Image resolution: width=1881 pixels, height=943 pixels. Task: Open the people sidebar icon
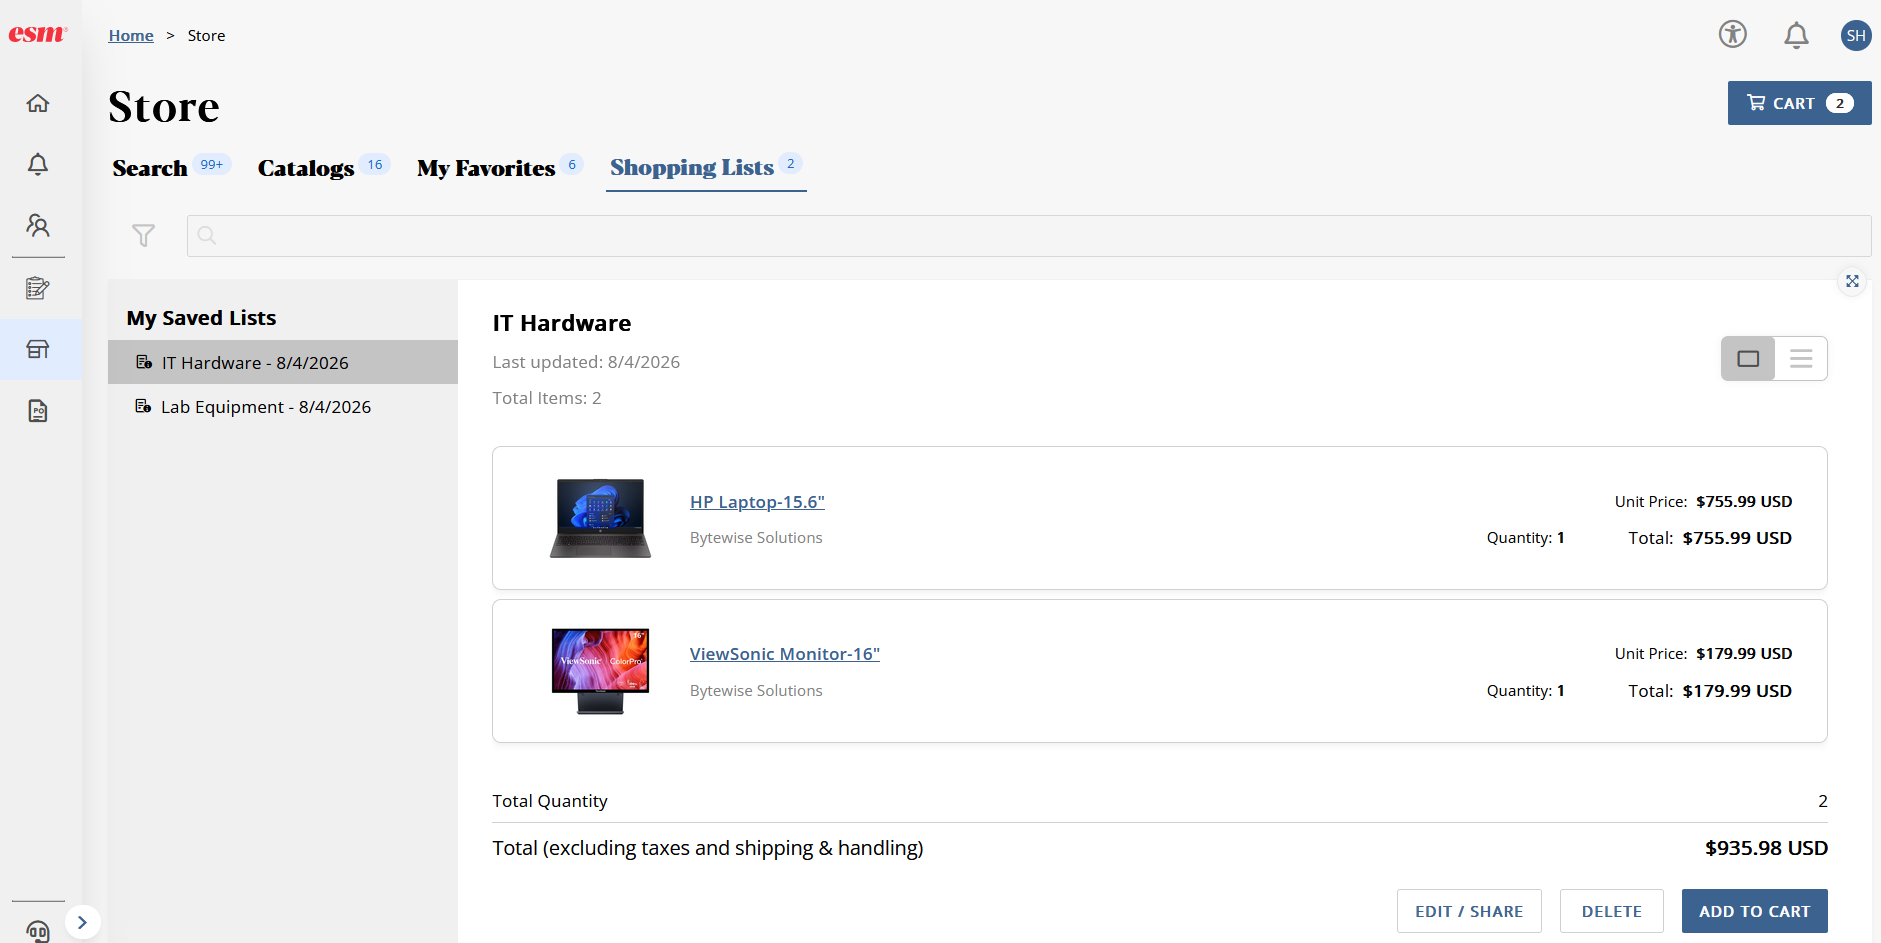[38, 225]
